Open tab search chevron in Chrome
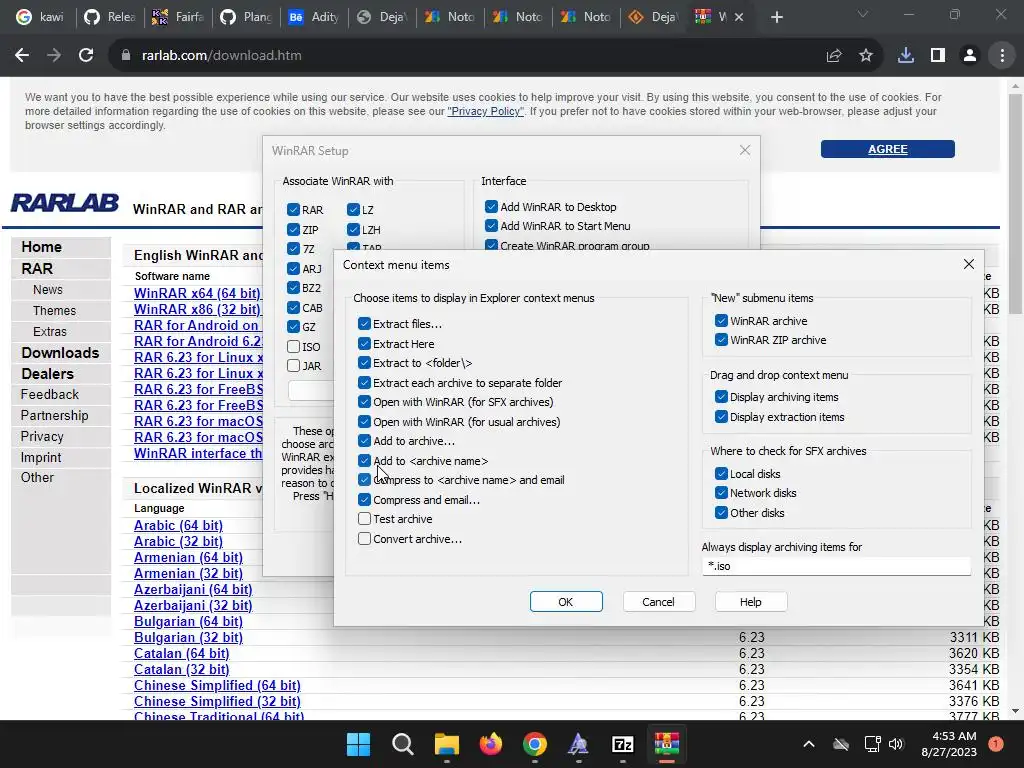Viewport: 1024px width, 768px height. tap(863, 14)
